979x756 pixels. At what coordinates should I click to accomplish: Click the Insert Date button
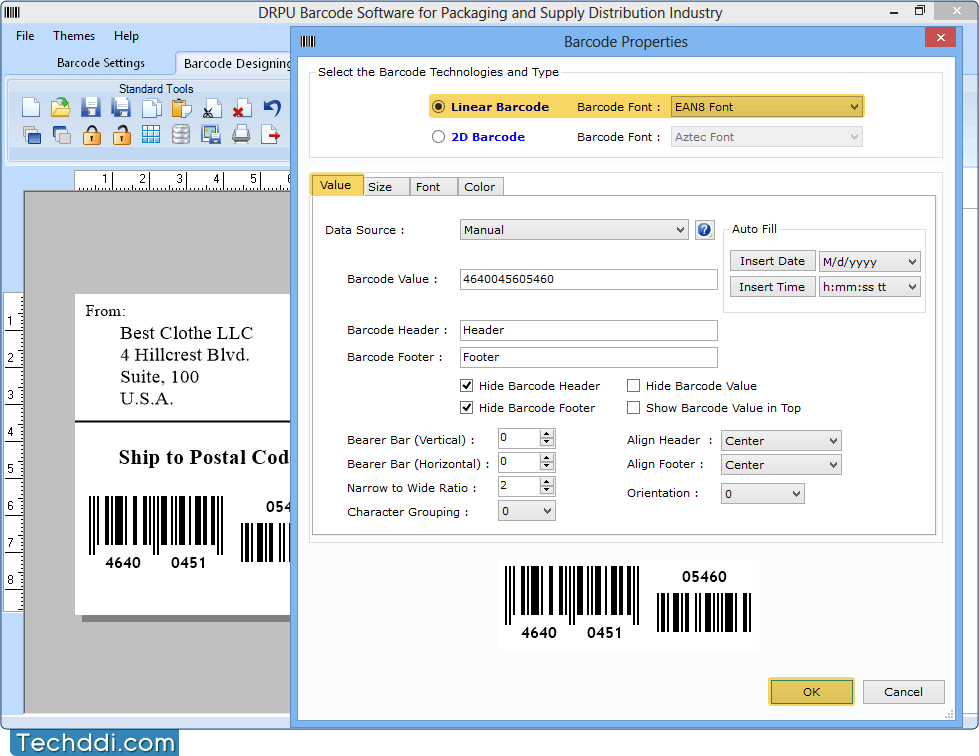tap(772, 261)
